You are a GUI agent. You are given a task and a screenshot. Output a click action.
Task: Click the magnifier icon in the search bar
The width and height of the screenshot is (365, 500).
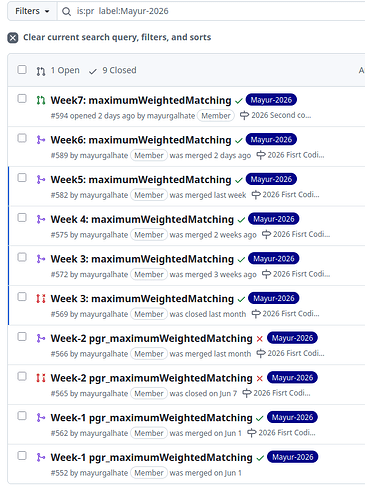click(x=67, y=12)
